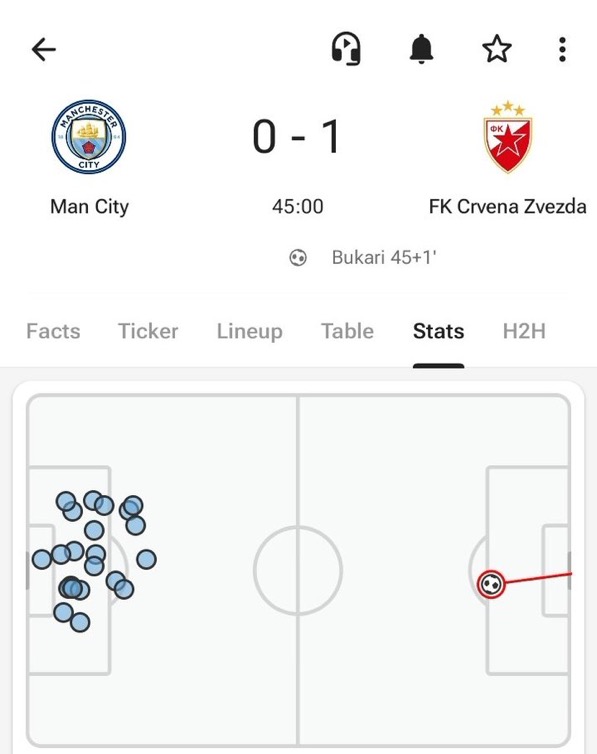Viewport: 597px width, 754px height.
Task: Click the goal ball icon beside Bukari
Action: click(298, 258)
